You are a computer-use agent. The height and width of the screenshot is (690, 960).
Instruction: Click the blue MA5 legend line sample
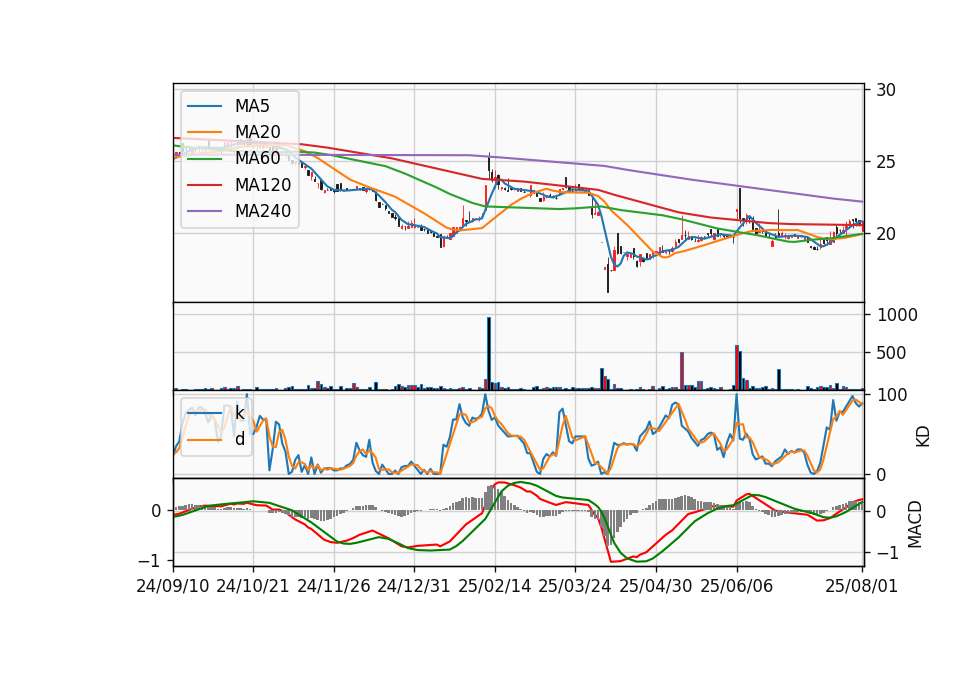204,106
